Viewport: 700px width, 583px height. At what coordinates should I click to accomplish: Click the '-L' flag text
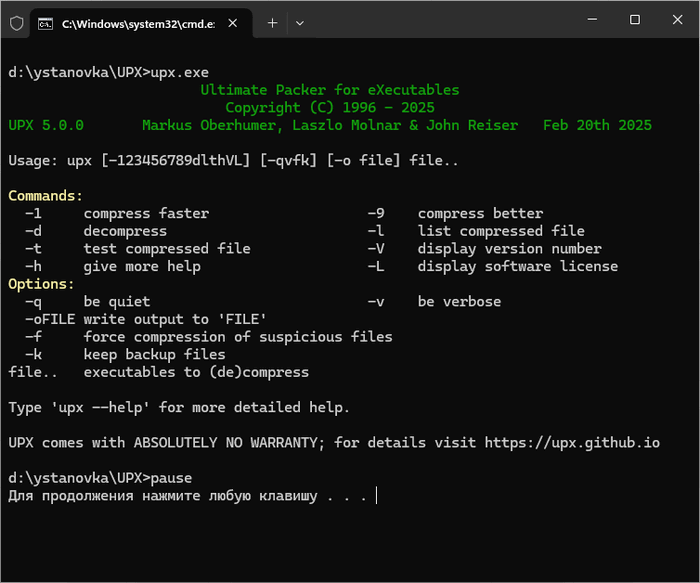tap(376, 267)
